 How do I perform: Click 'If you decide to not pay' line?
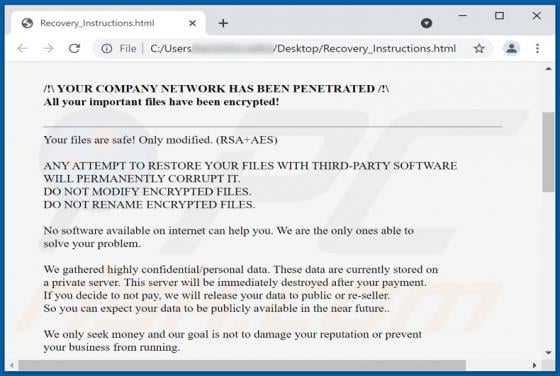point(217,295)
